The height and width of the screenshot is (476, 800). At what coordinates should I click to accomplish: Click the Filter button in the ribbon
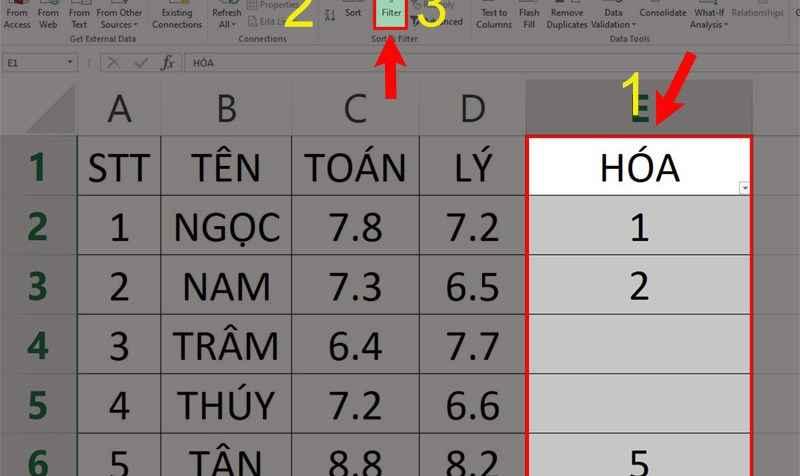[391, 13]
